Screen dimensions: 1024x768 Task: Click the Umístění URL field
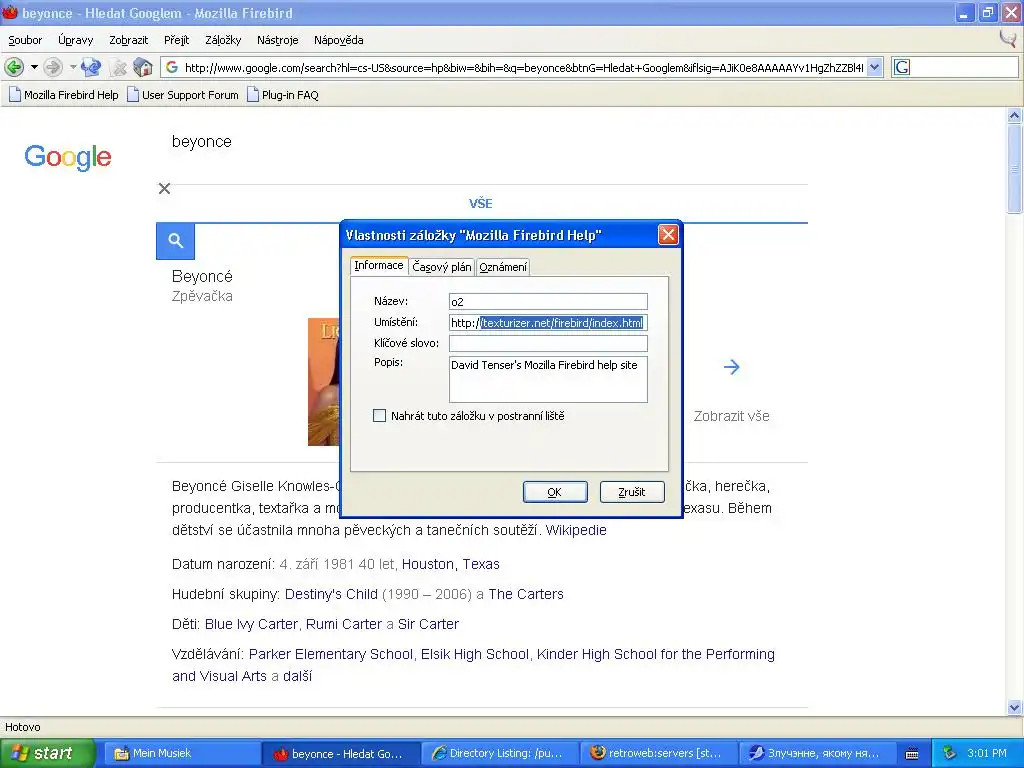[548, 323]
